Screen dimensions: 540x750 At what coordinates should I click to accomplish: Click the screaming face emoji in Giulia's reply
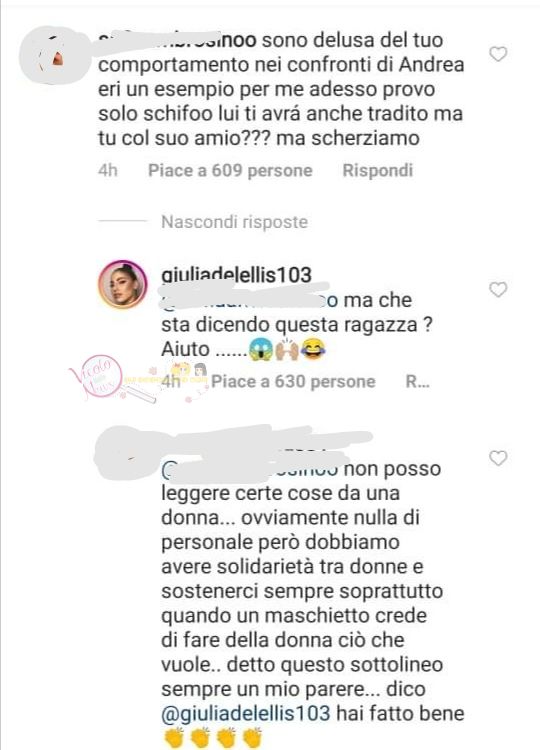(261, 349)
